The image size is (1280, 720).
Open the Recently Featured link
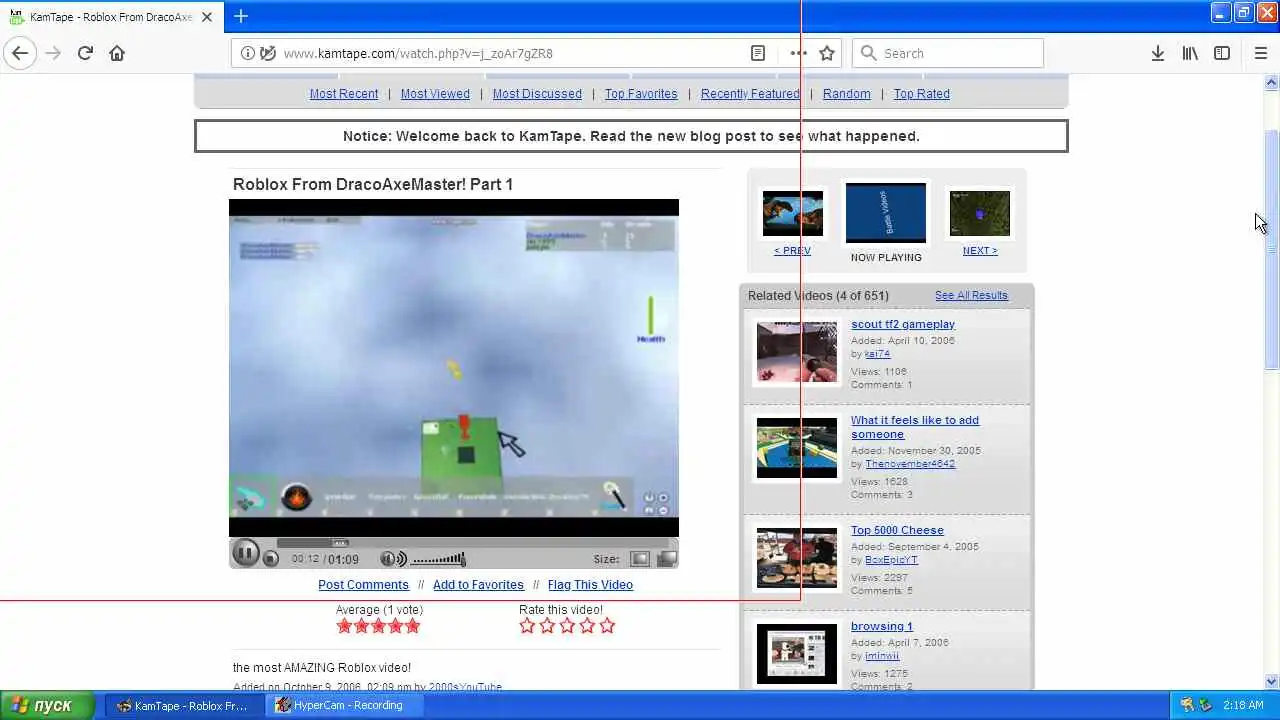pyautogui.click(x=750, y=93)
